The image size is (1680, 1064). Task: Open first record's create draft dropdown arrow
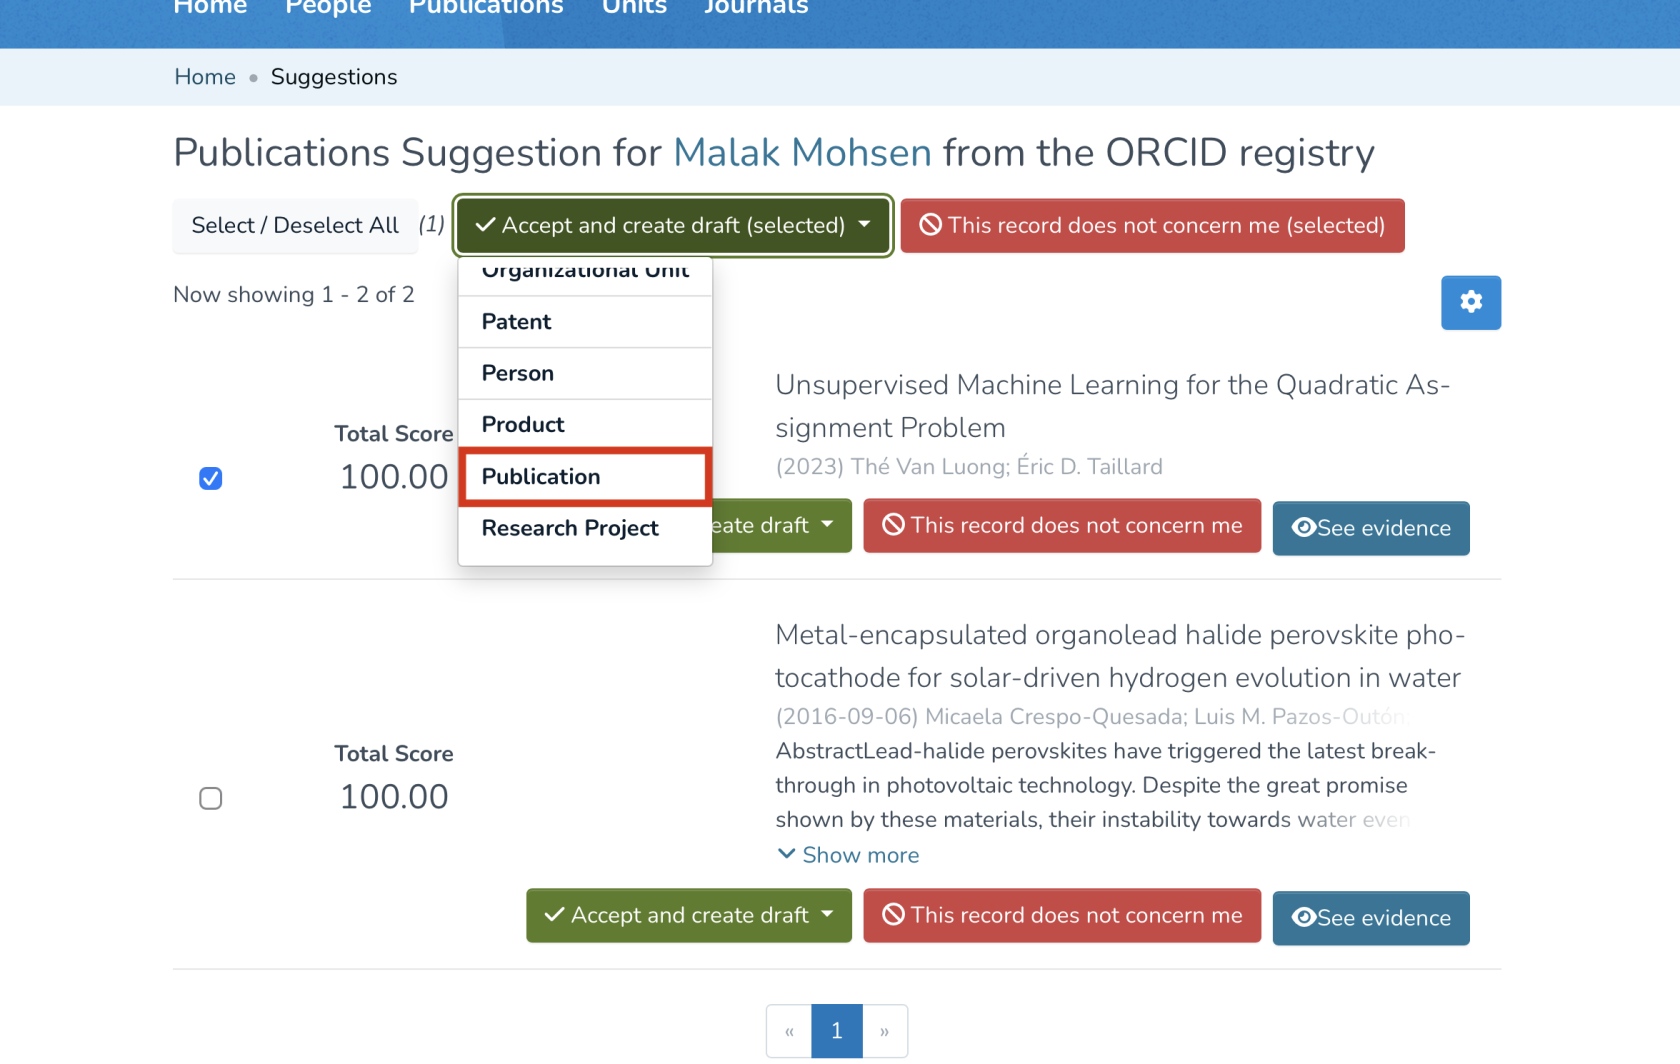coord(827,525)
